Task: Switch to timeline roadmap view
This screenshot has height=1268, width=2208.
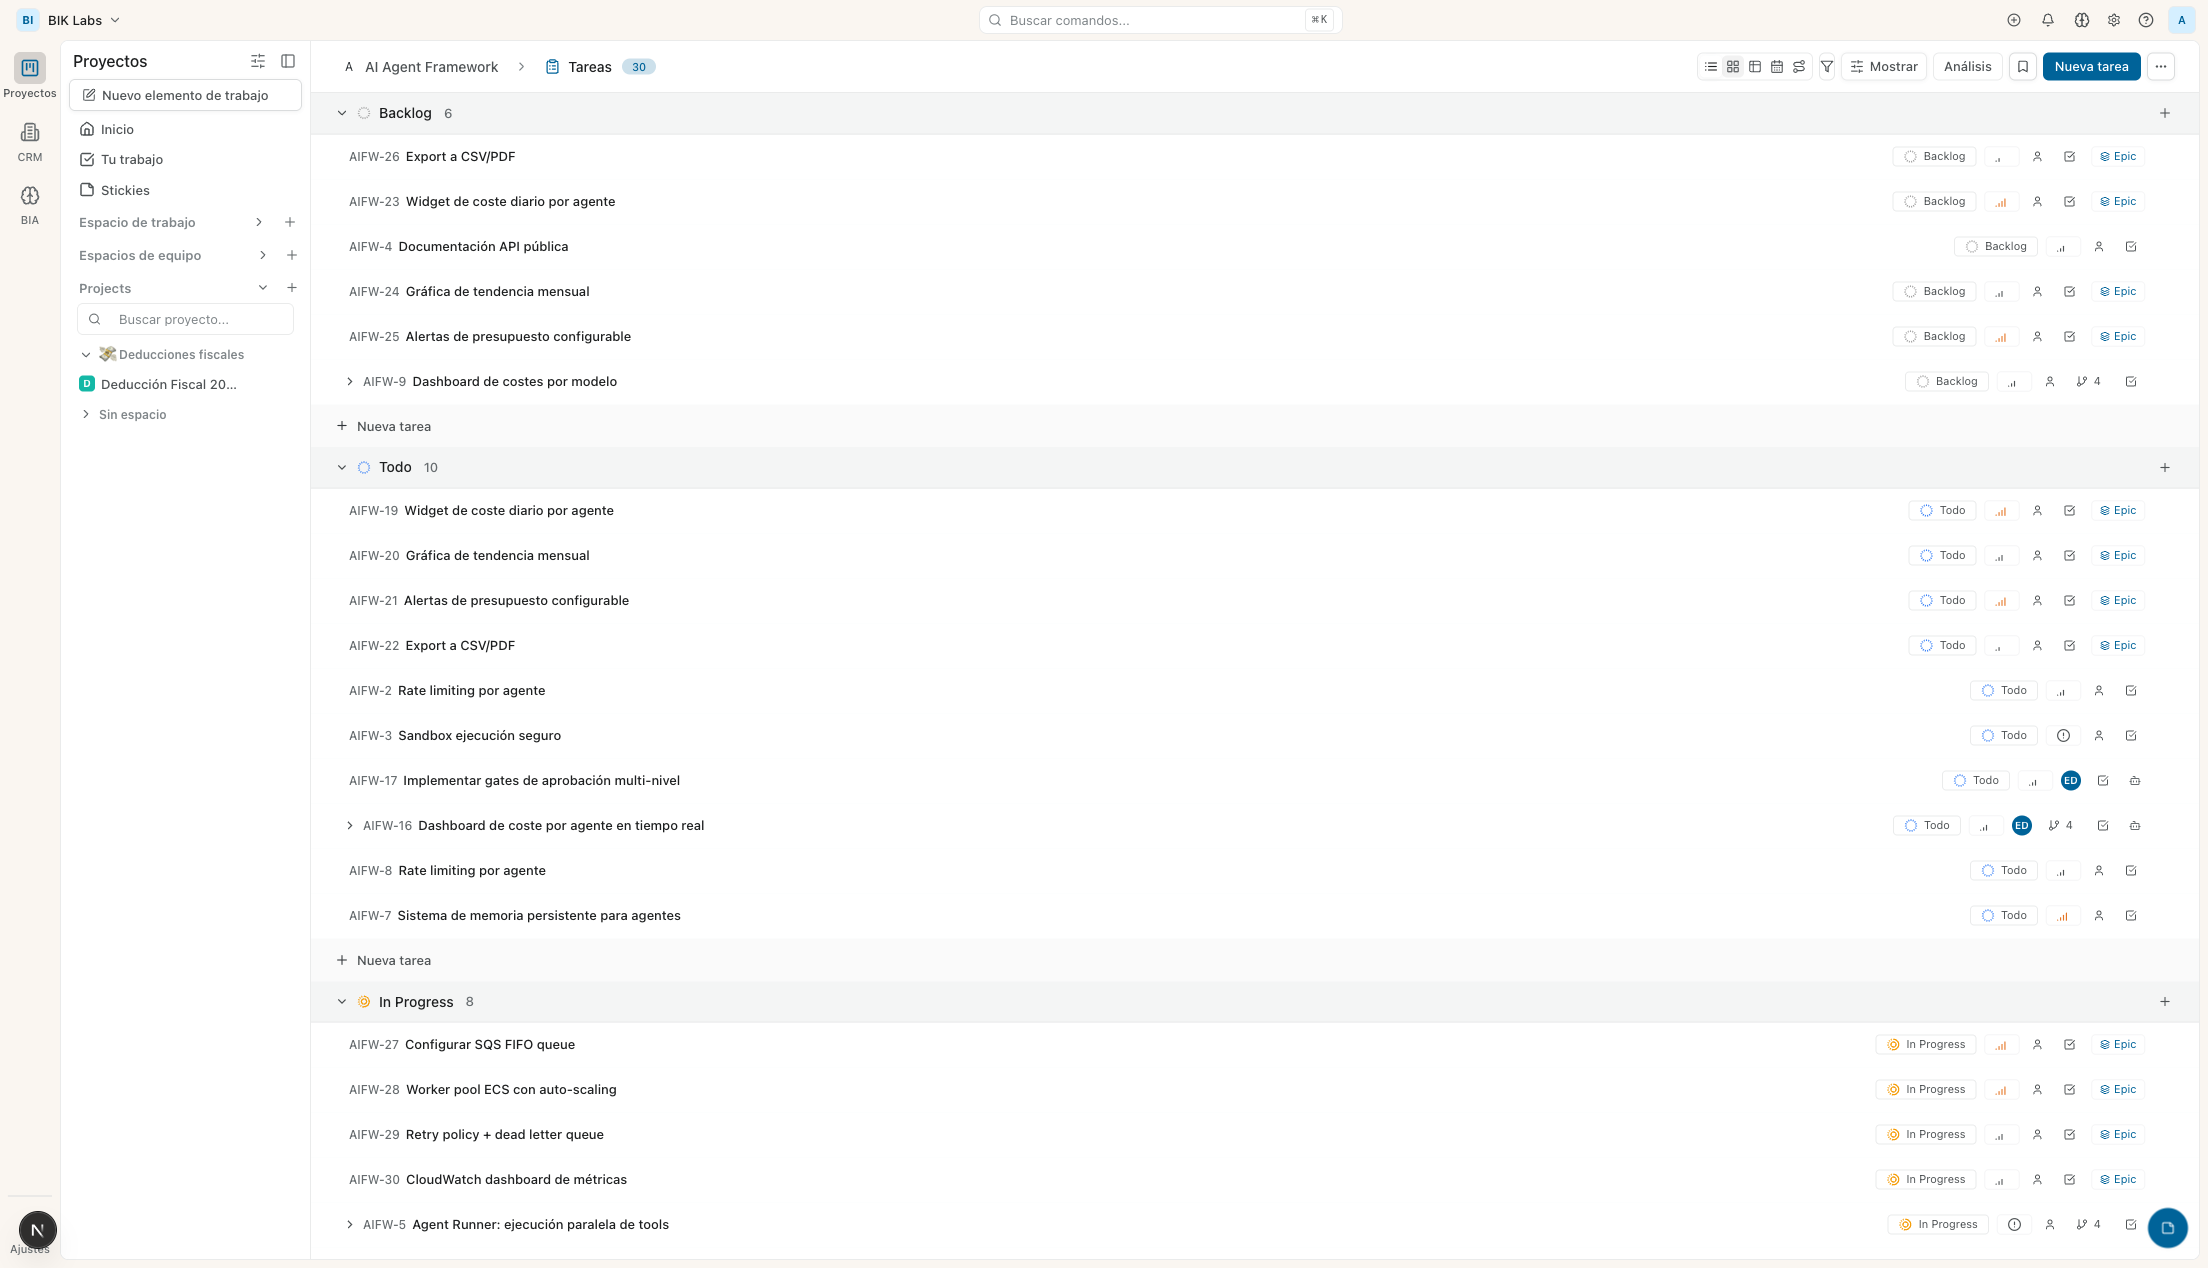Action: coord(1799,67)
